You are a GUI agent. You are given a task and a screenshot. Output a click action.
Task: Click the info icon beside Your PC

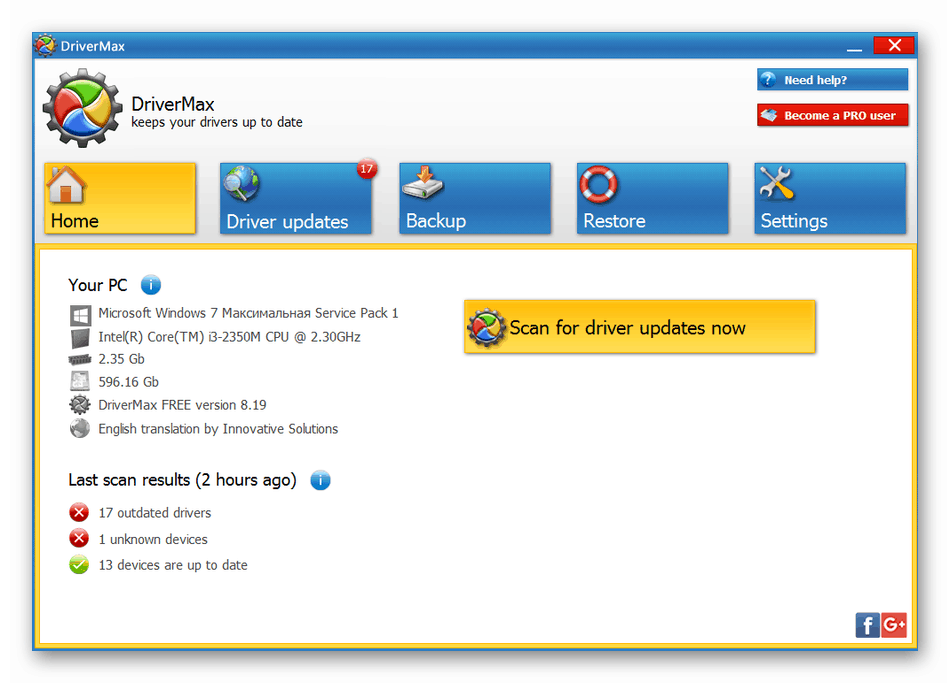point(151,284)
